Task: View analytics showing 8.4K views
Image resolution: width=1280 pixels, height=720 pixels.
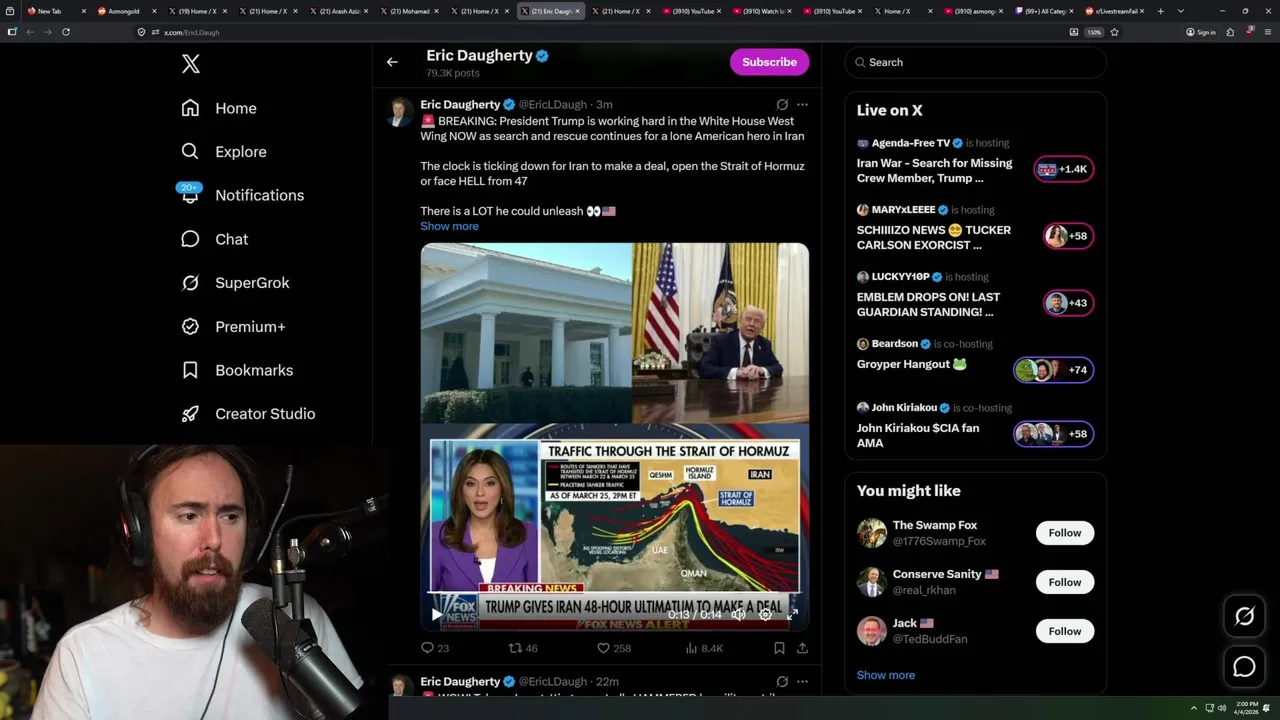Action: 704,648
